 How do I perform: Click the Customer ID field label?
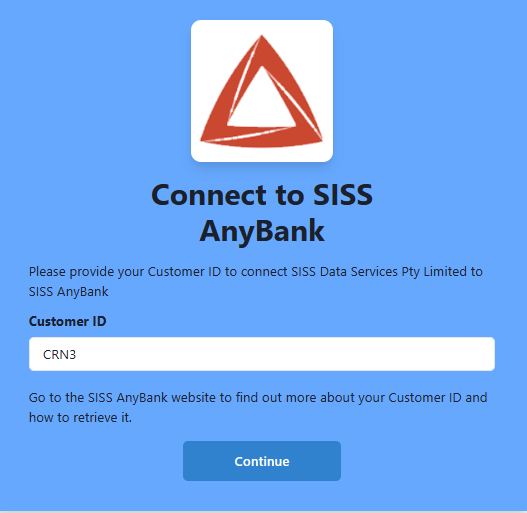click(68, 321)
